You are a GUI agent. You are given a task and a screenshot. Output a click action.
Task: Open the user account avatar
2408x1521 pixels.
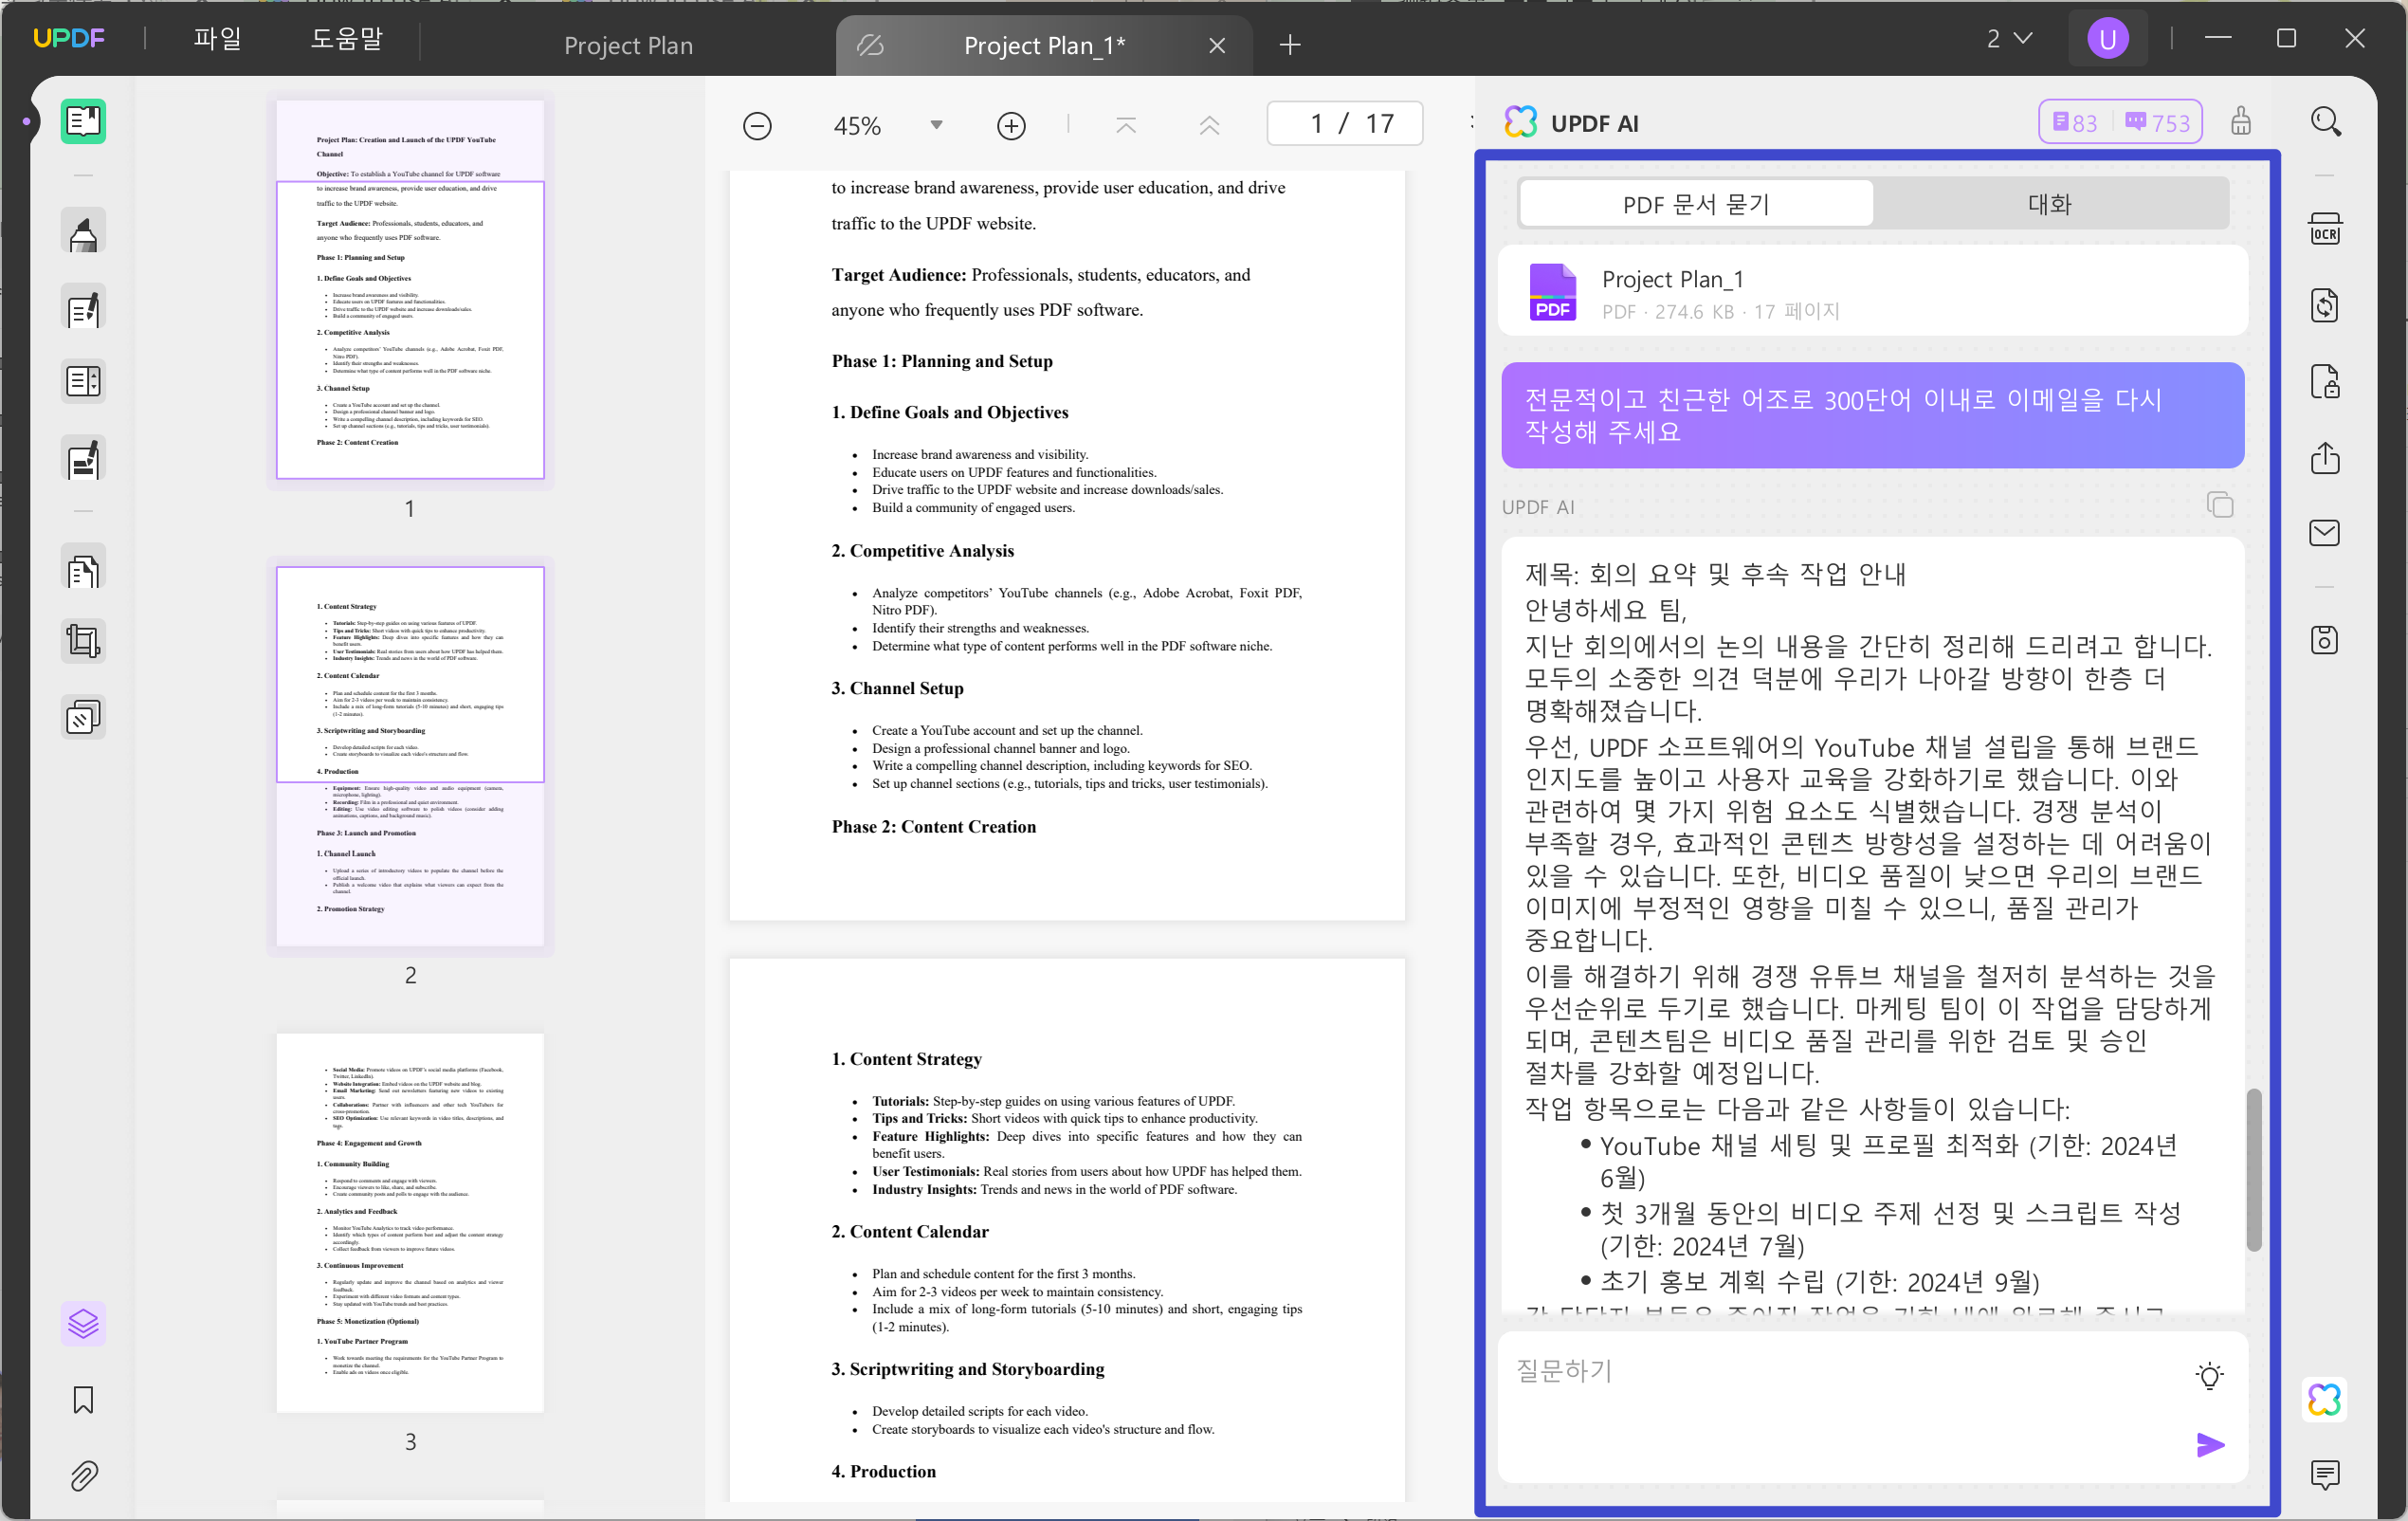[2107, 39]
